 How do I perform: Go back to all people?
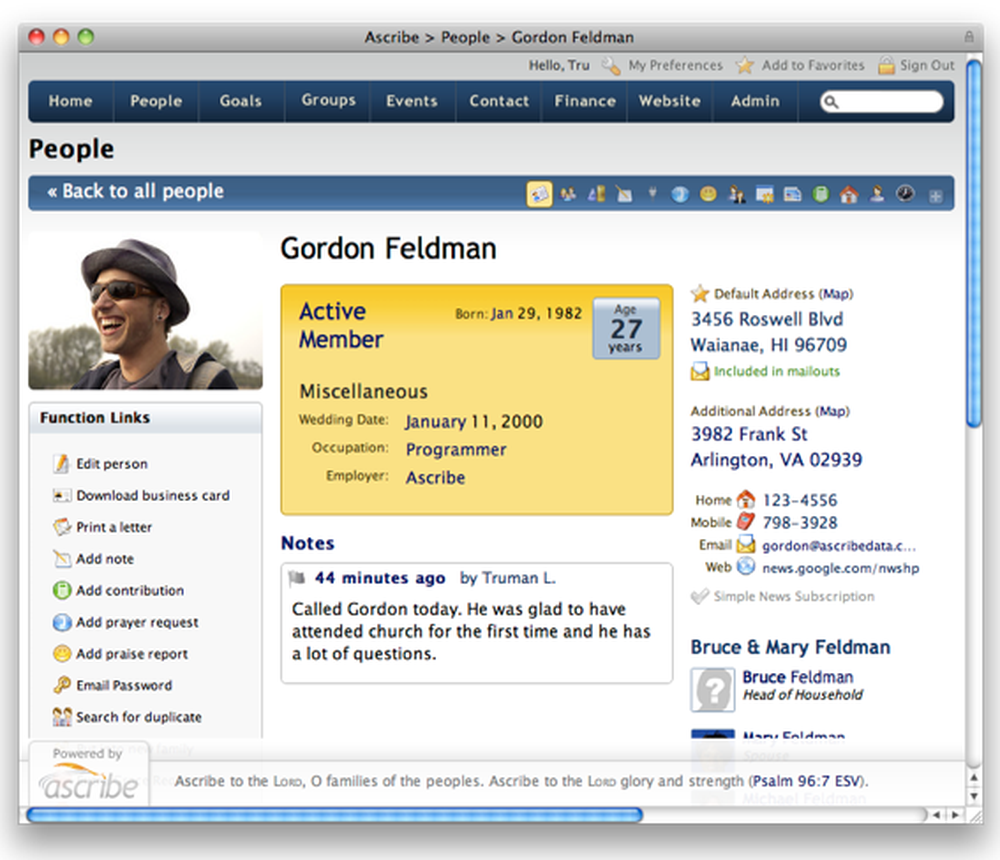click(x=135, y=191)
